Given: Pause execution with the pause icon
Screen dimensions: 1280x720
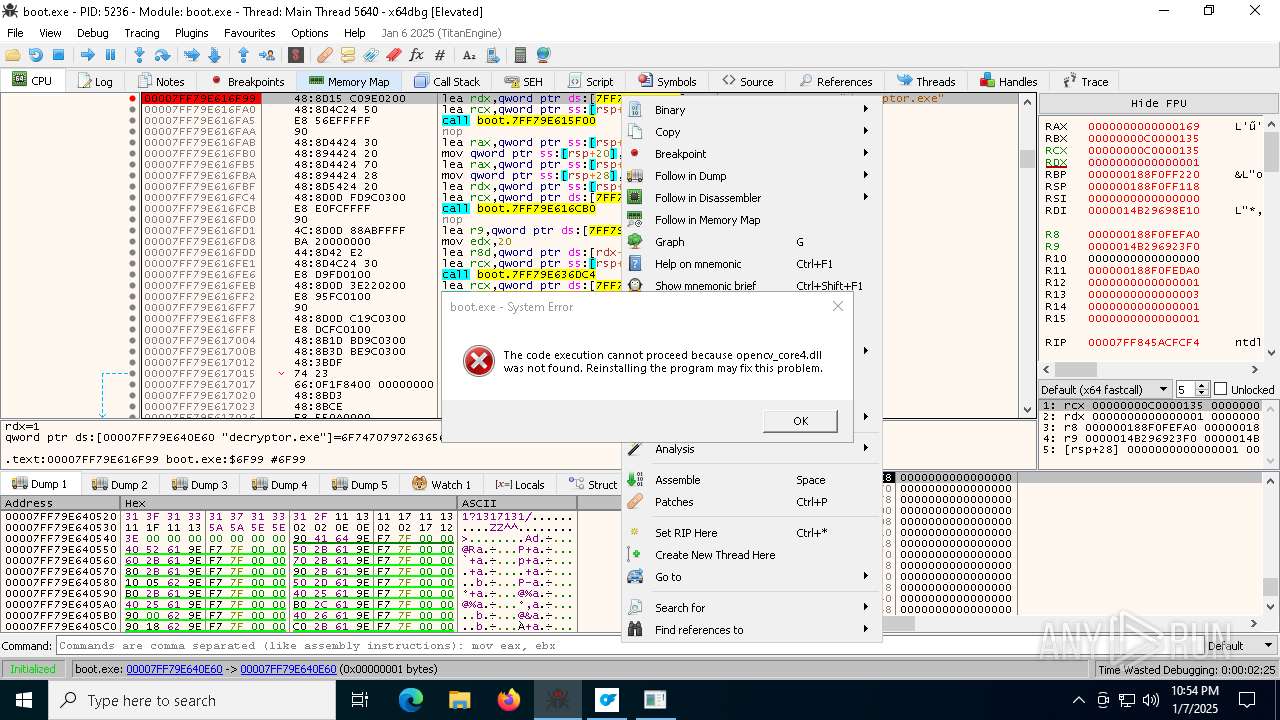Looking at the screenshot, I should pos(110,55).
